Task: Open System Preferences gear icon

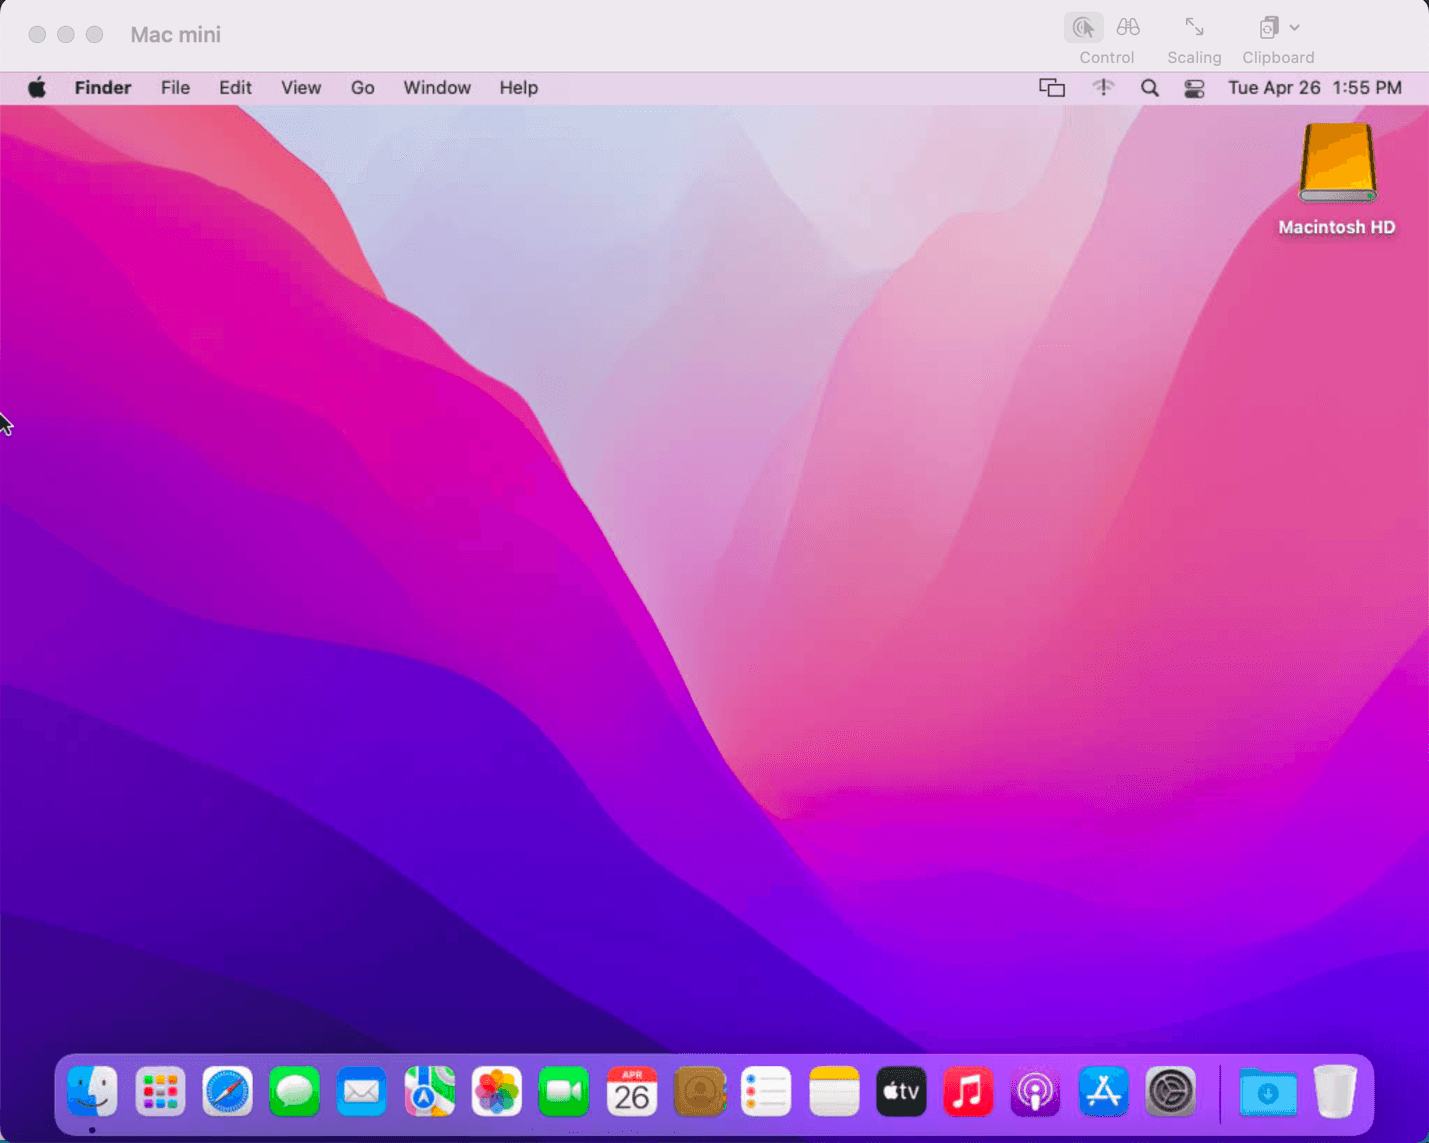Action: [1170, 1091]
